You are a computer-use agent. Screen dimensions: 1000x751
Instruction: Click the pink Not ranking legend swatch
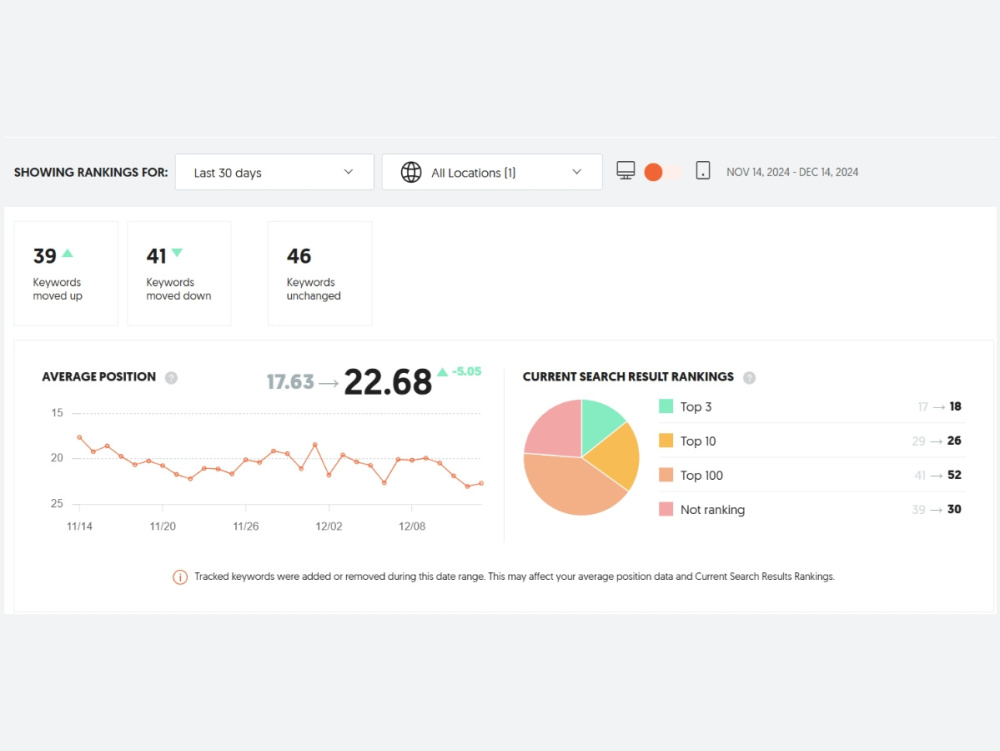(x=666, y=509)
